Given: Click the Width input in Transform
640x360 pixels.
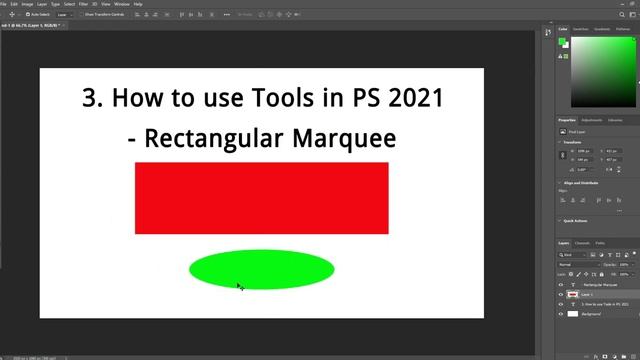Looking at the screenshot, I should click(584, 151).
